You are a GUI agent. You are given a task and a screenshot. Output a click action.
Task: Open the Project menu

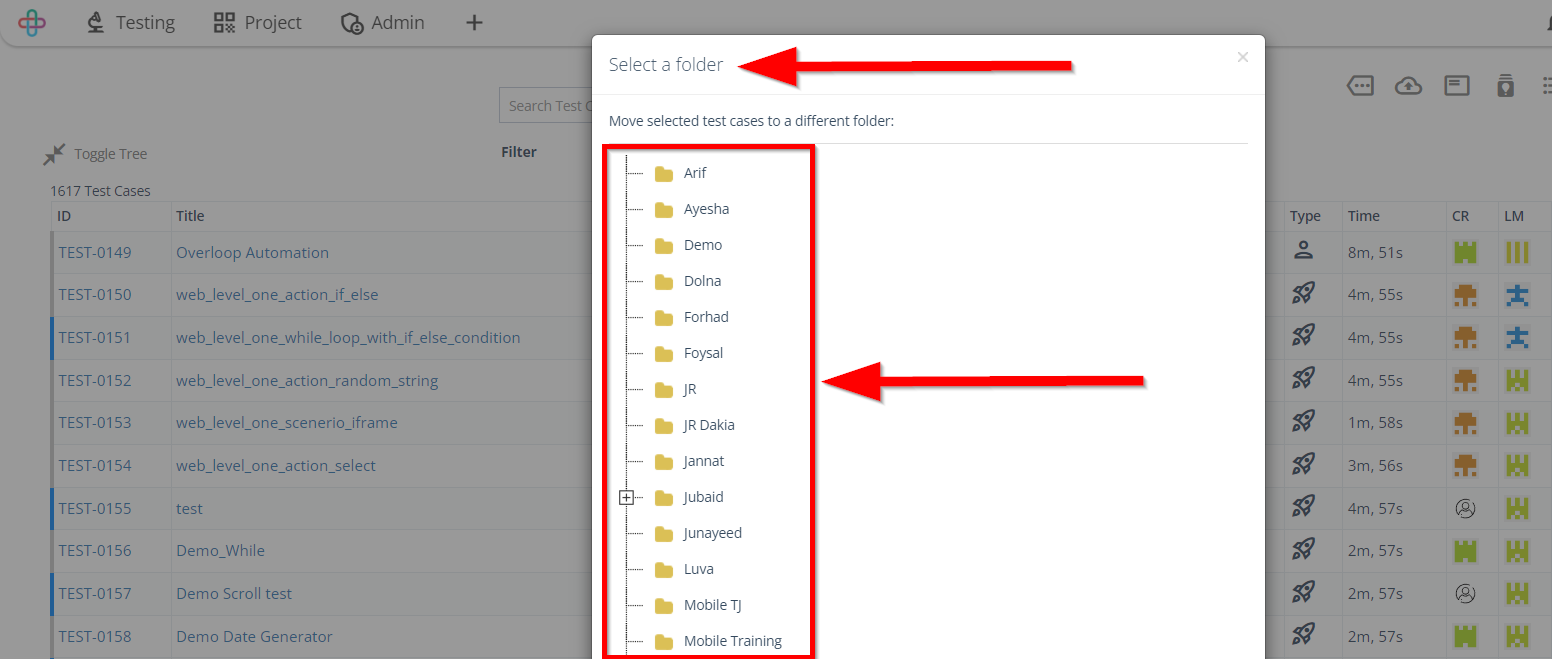[x=258, y=22]
